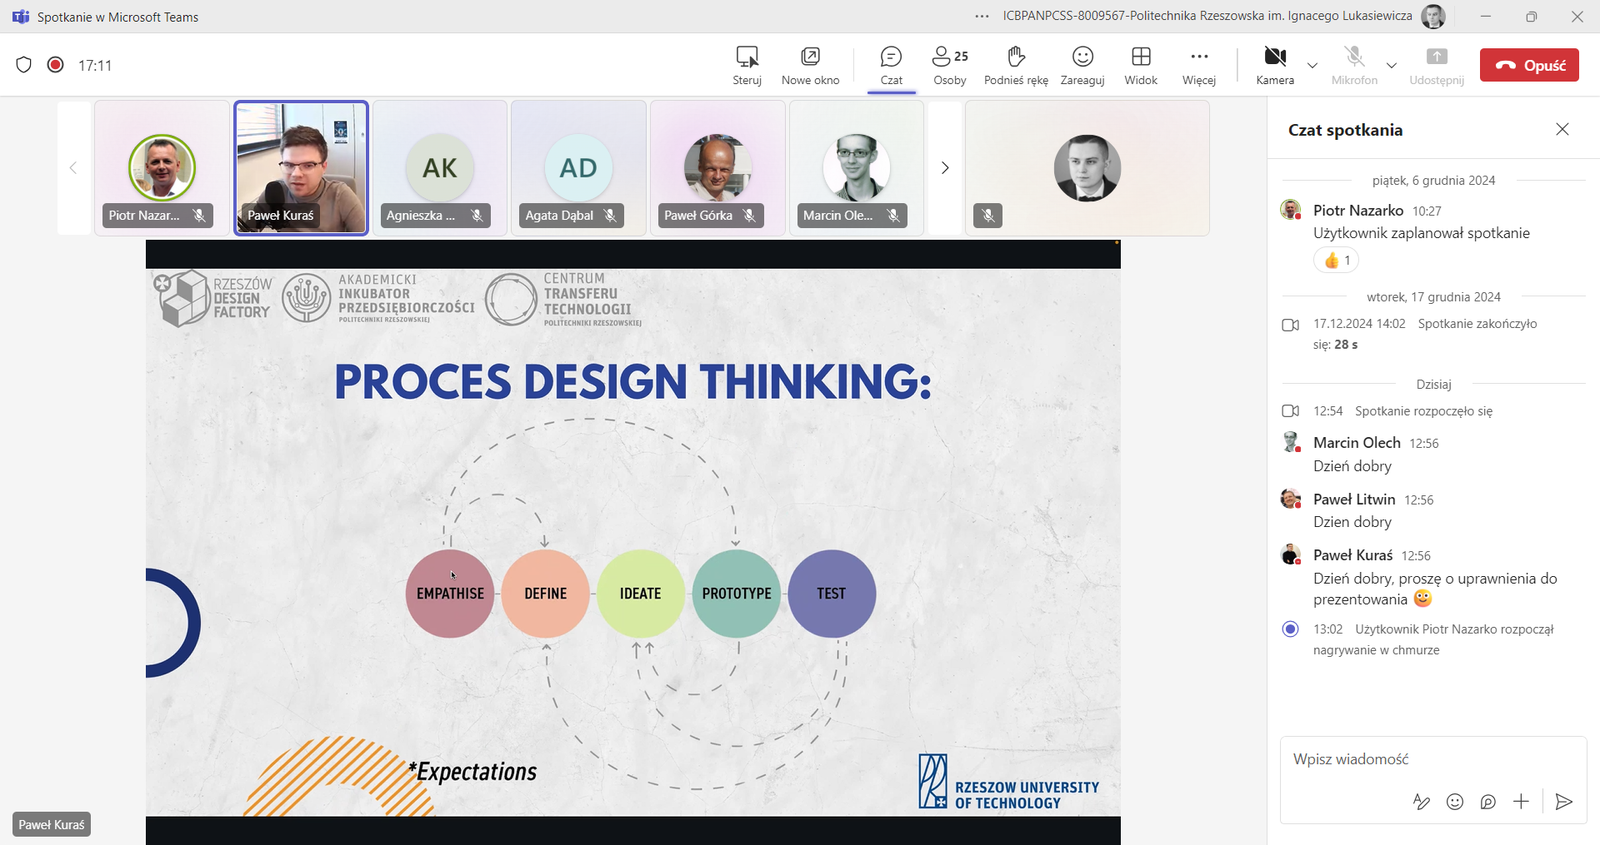Expand the Mikrofon options dropdown arrow
1600x845 pixels.
1391,66
